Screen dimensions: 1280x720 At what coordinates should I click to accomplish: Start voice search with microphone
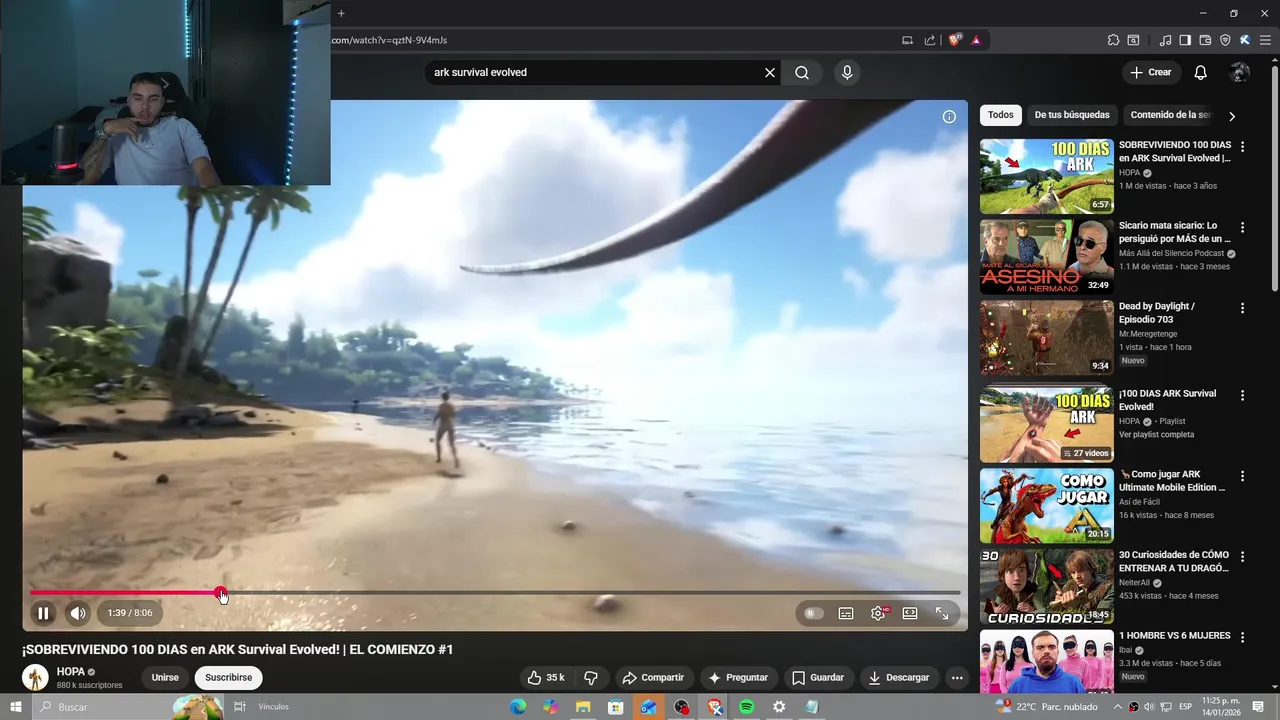[847, 72]
